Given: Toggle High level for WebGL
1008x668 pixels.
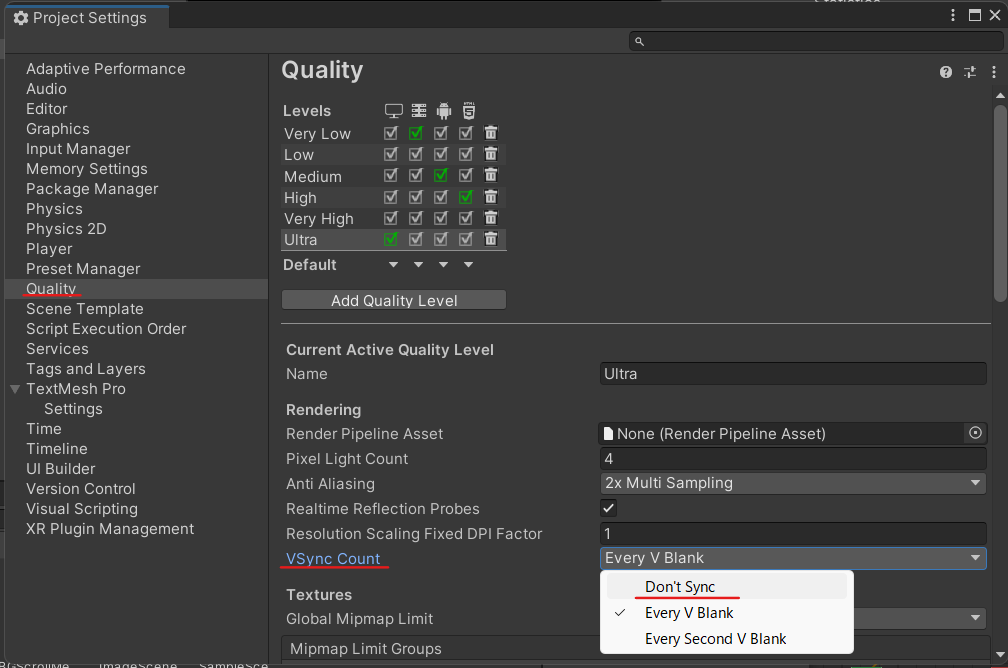Looking at the screenshot, I should (465, 197).
